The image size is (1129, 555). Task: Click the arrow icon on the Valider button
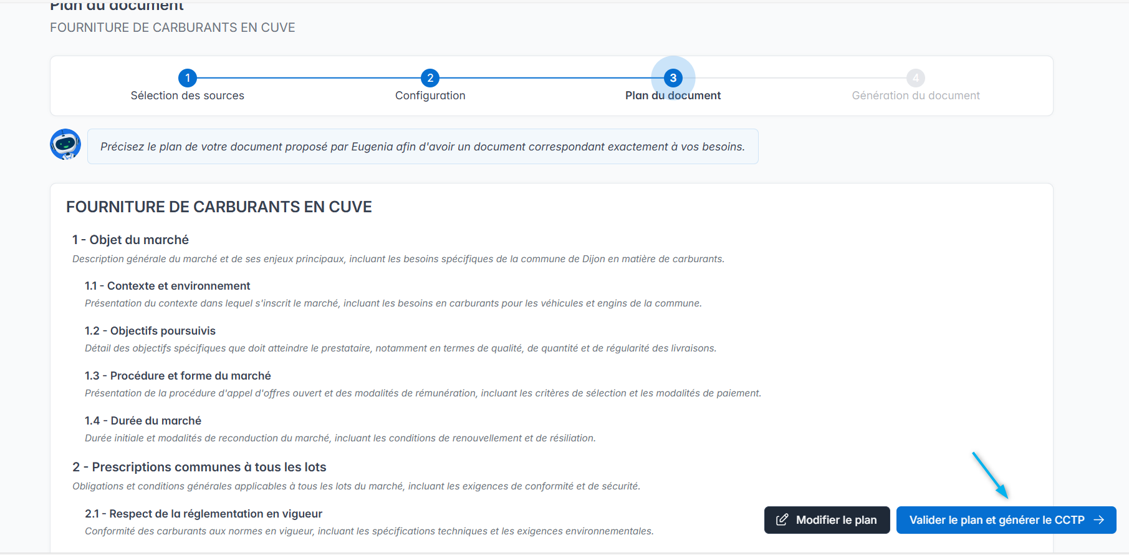[1099, 520]
